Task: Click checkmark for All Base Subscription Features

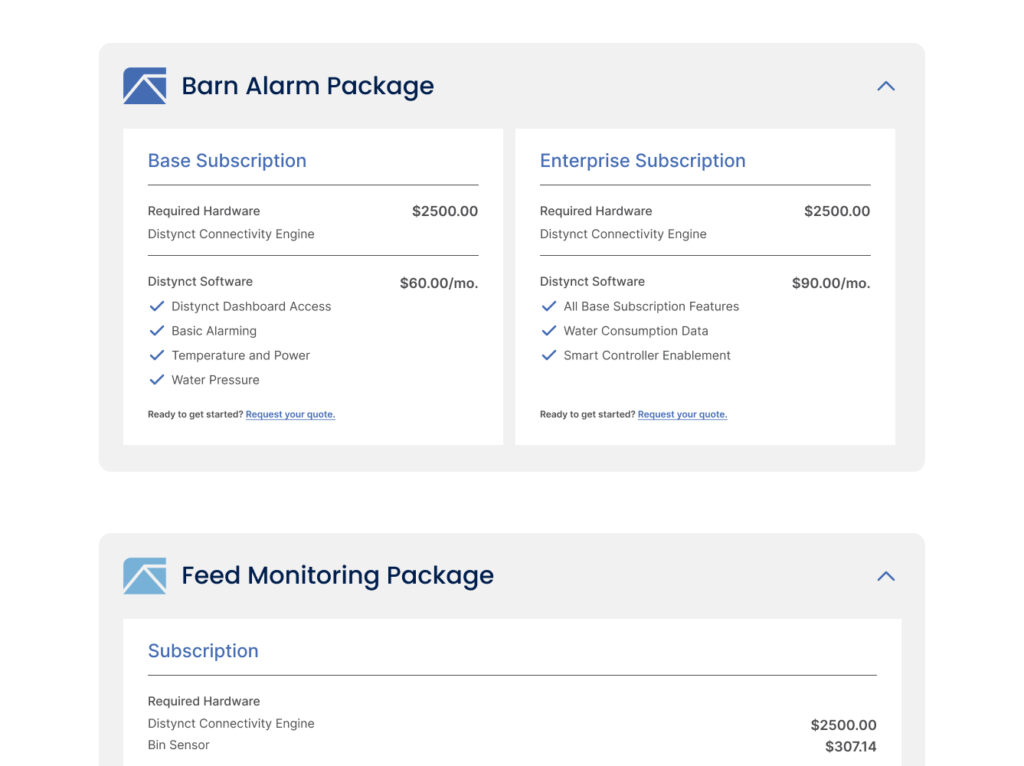Action: [x=548, y=307]
